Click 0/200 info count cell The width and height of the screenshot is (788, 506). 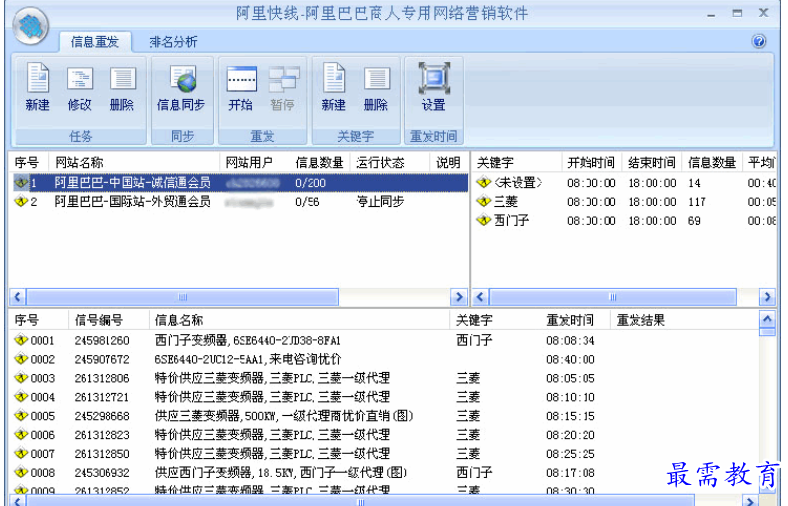click(x=311, y=183)
